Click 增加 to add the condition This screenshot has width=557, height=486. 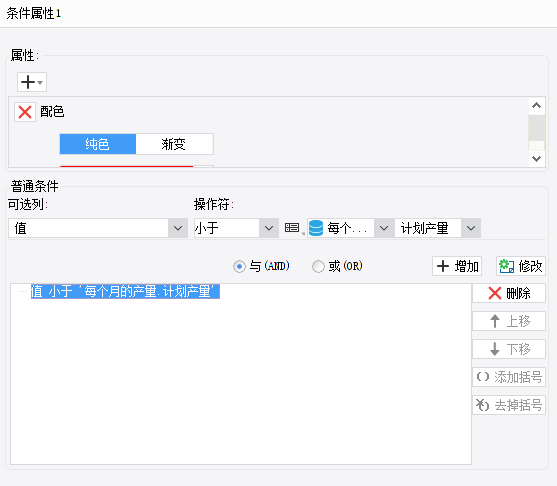click(x=457, y=266)
